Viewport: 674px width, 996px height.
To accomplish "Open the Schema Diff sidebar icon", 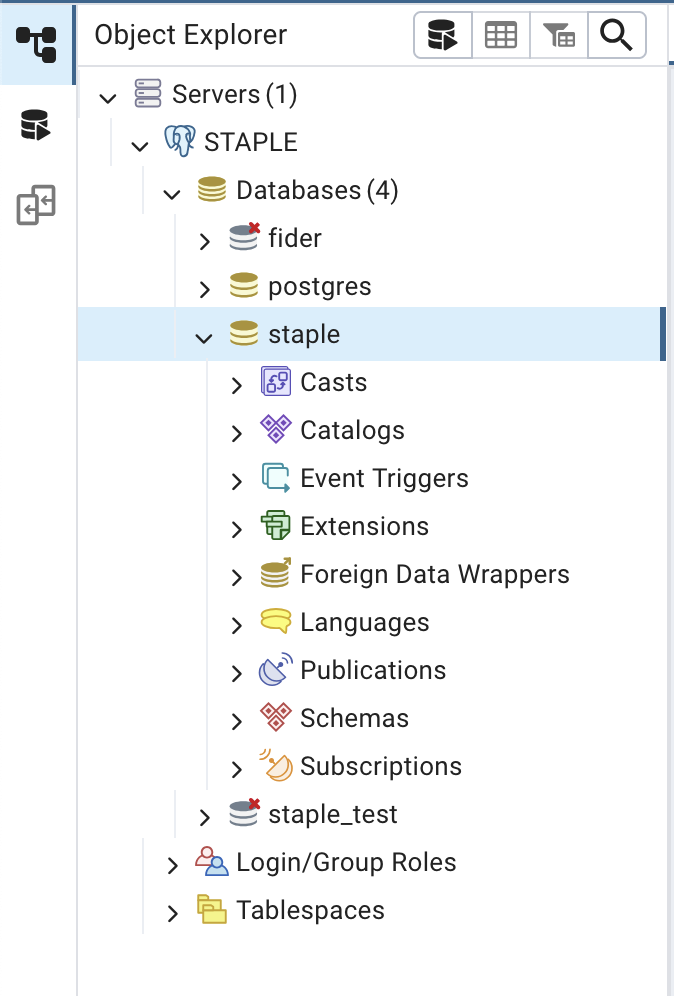I will (x=36, y=206).
